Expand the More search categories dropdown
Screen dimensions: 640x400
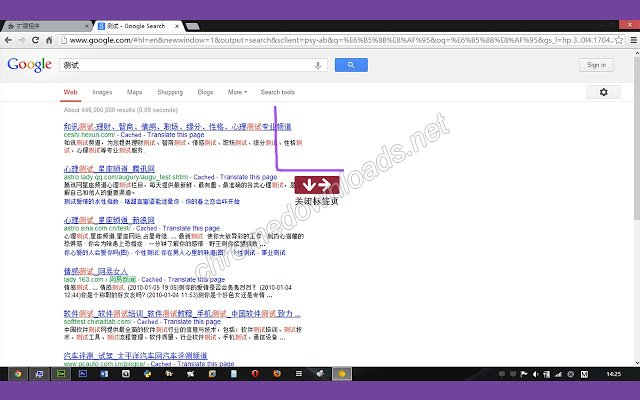237,92
